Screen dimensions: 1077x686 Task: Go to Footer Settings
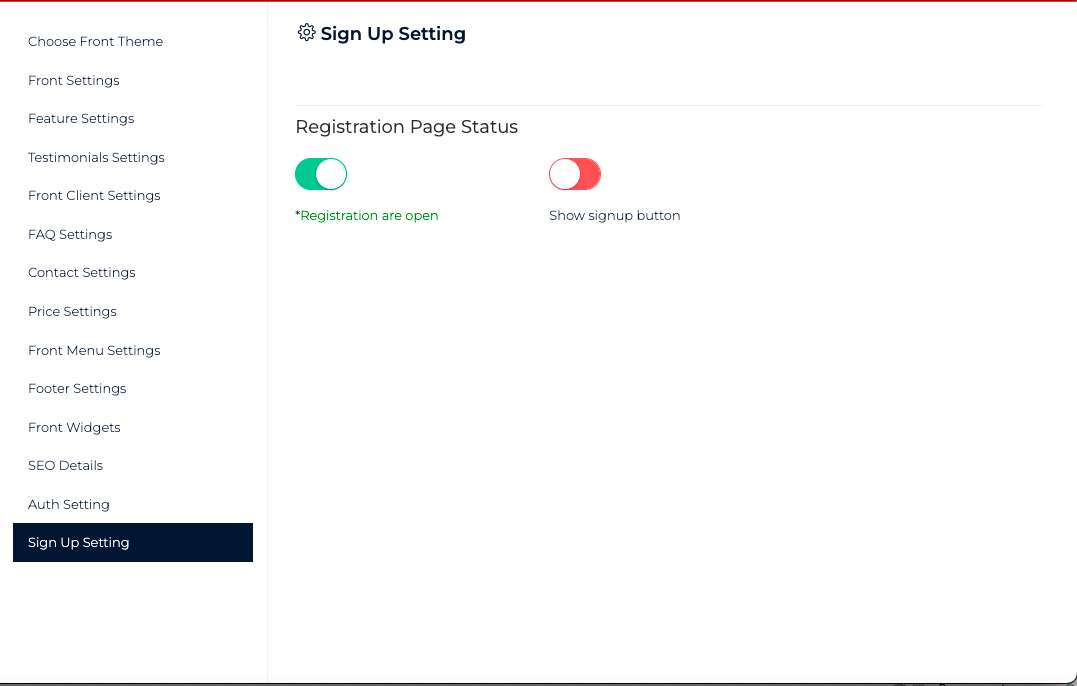77,389
